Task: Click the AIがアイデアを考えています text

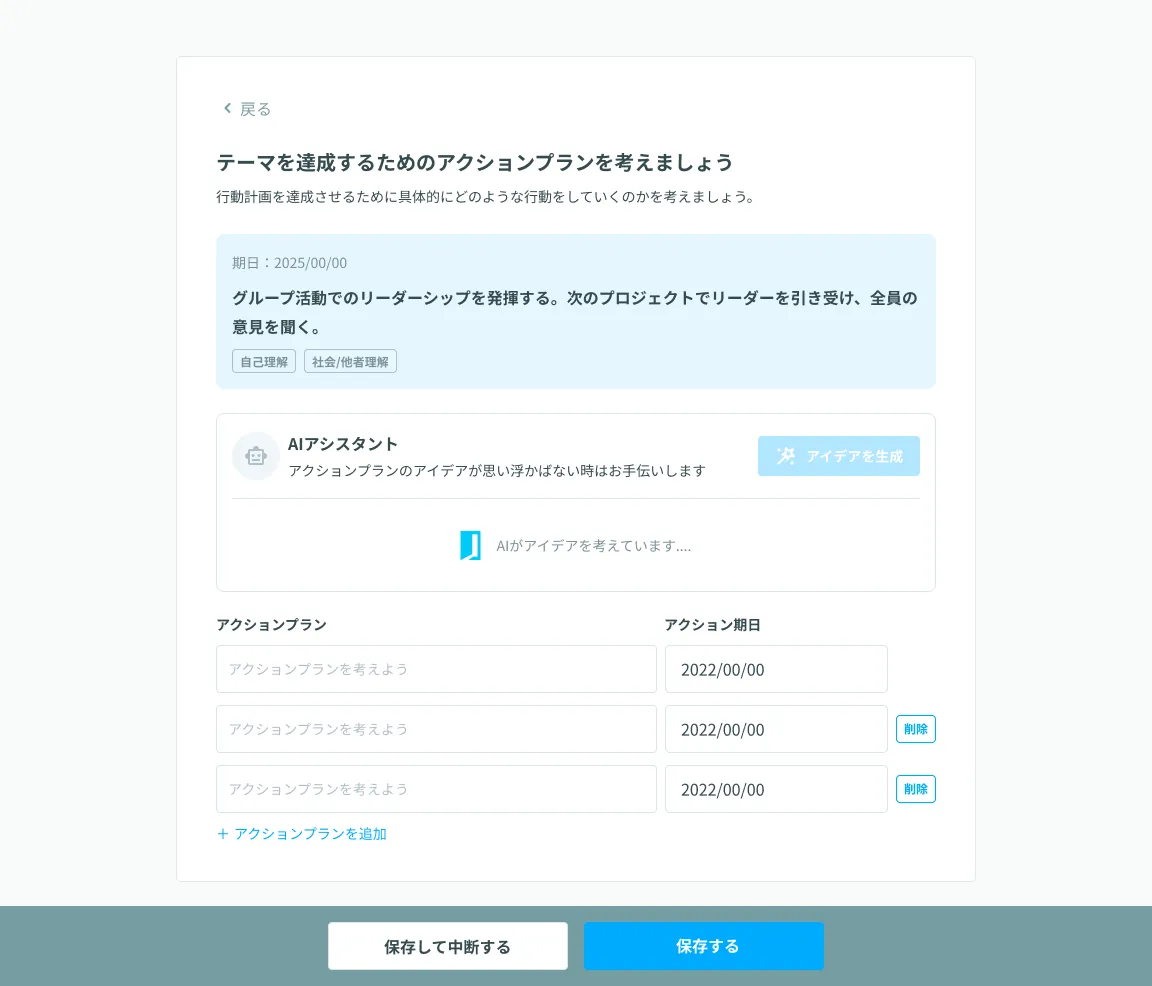Action: coord(594,546)
